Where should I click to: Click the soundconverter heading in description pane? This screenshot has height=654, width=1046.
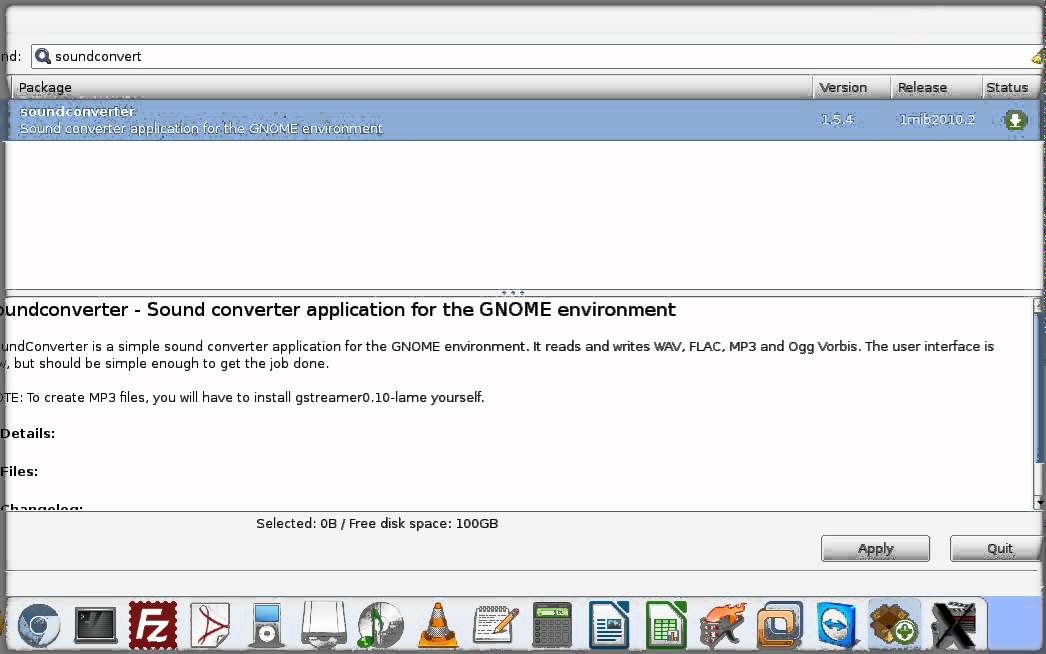point(338,310)
